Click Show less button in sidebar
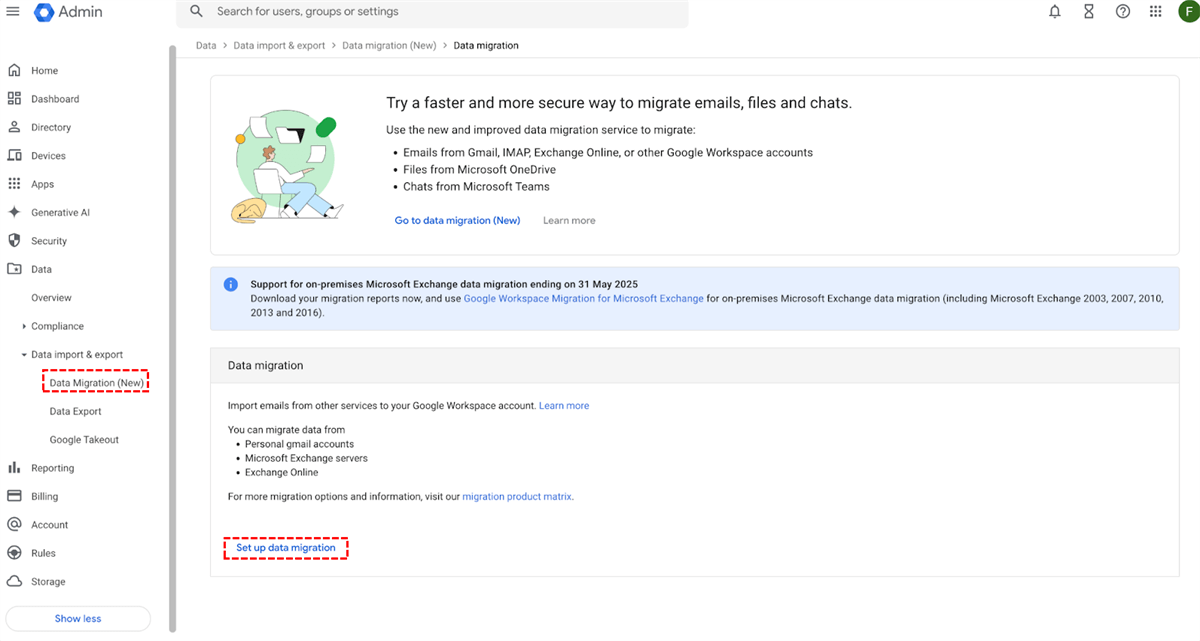This screenshot has width=1200, height=641. click(x=78, y=618)
